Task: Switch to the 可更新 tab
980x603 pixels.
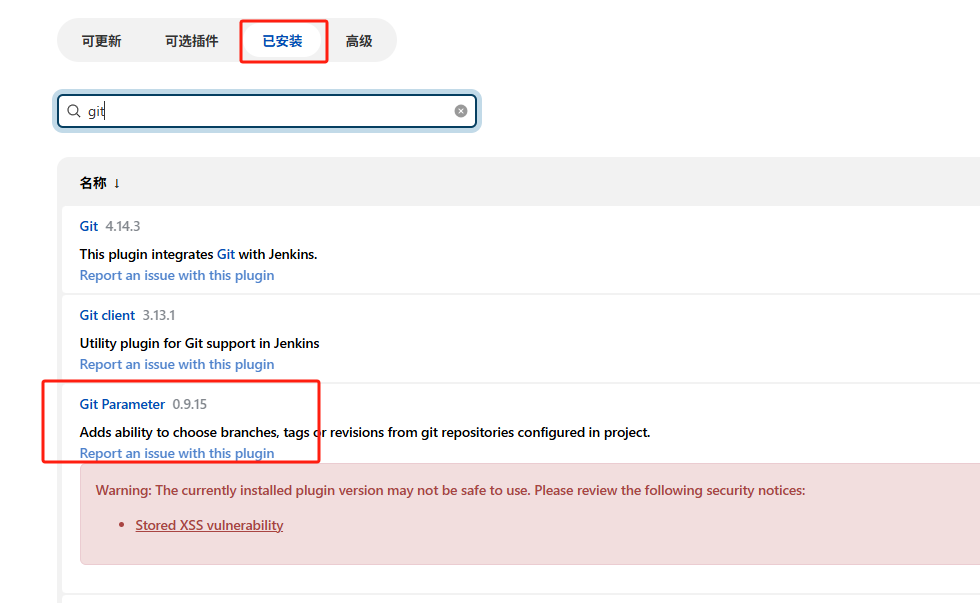Action: click(101, 41)
